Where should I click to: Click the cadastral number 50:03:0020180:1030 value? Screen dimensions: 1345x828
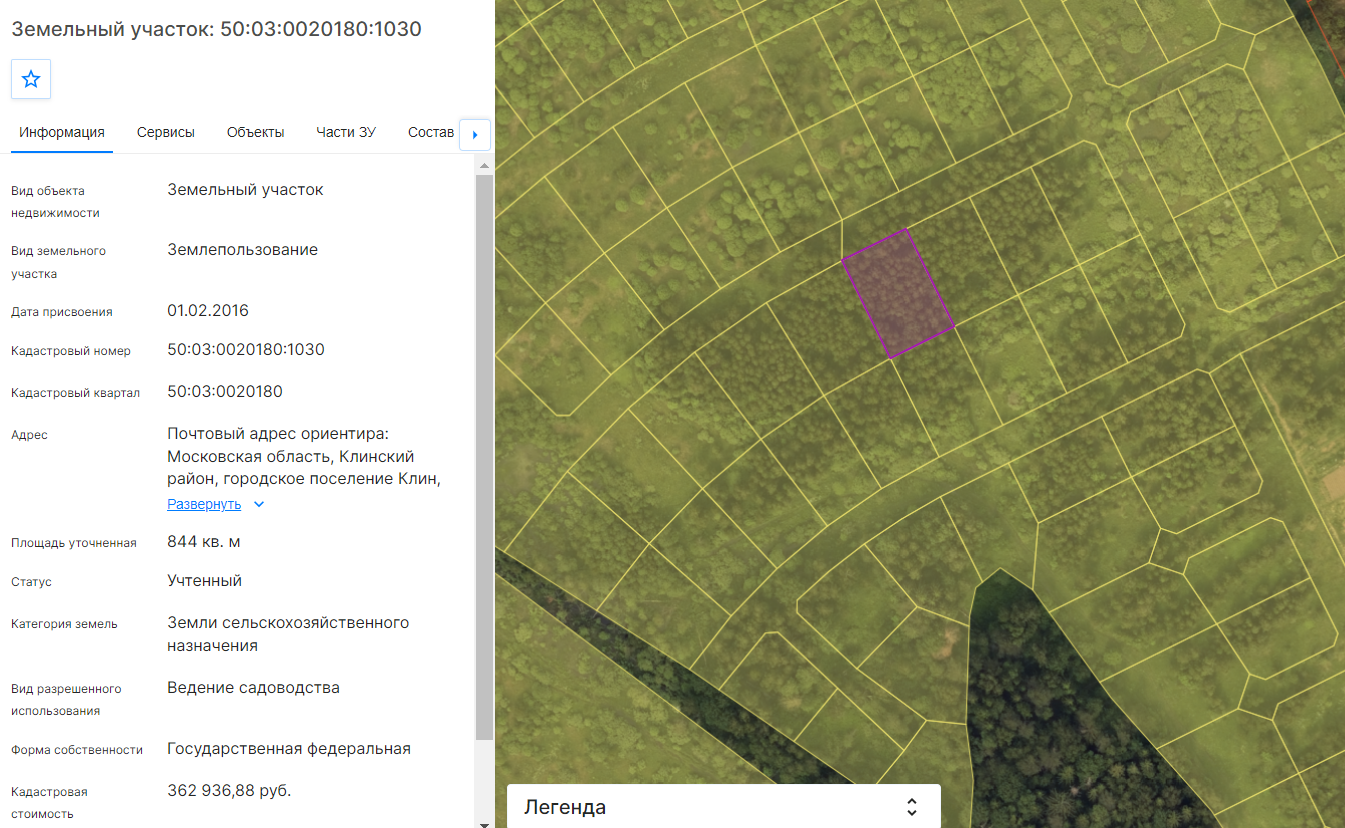pyautogui.click(x=246, y=350)
